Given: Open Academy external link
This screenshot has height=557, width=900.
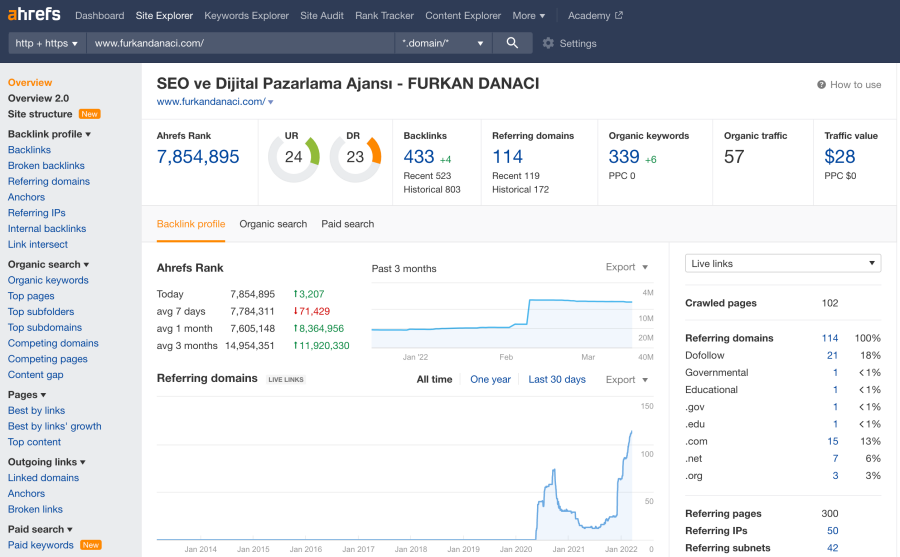Looking at the screenshot, I should (595, 16).
